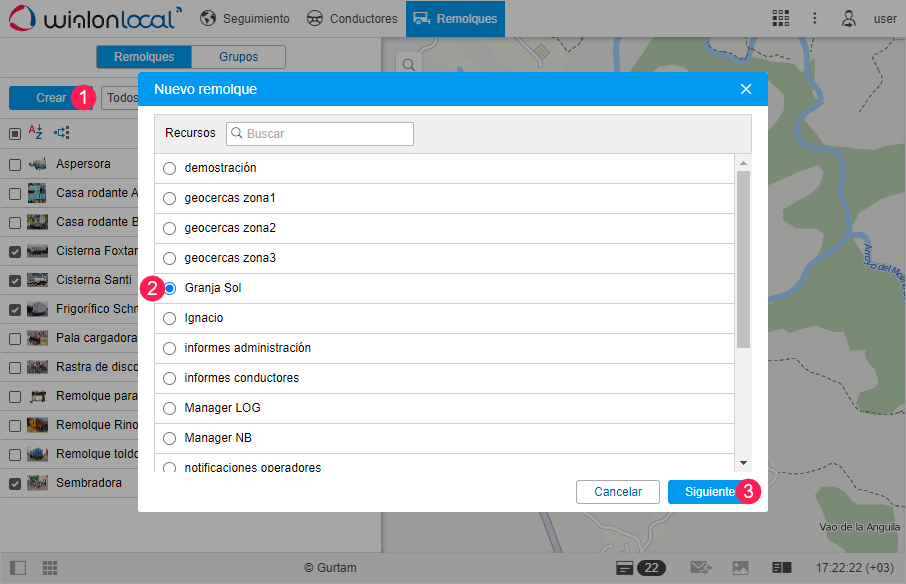Uncheck the Frigorífico Schr checkbox
Image resolution: width=906 pixels, height=584 pixels.
tap(15, 310)
